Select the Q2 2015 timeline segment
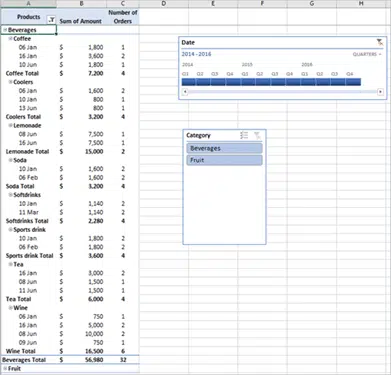The image size is (391, 375). click(x=263, y=82)
